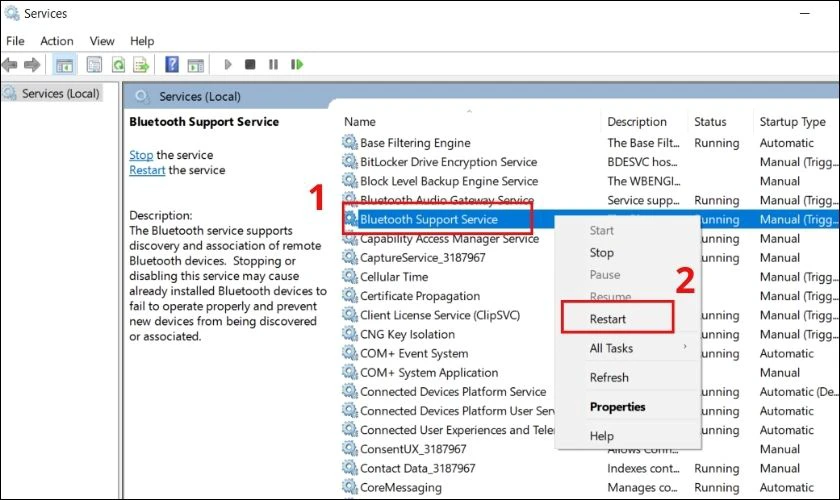Click the Restart Service toolbar icon
Viewport: 840px width, 500px height.
coord(297,64)
